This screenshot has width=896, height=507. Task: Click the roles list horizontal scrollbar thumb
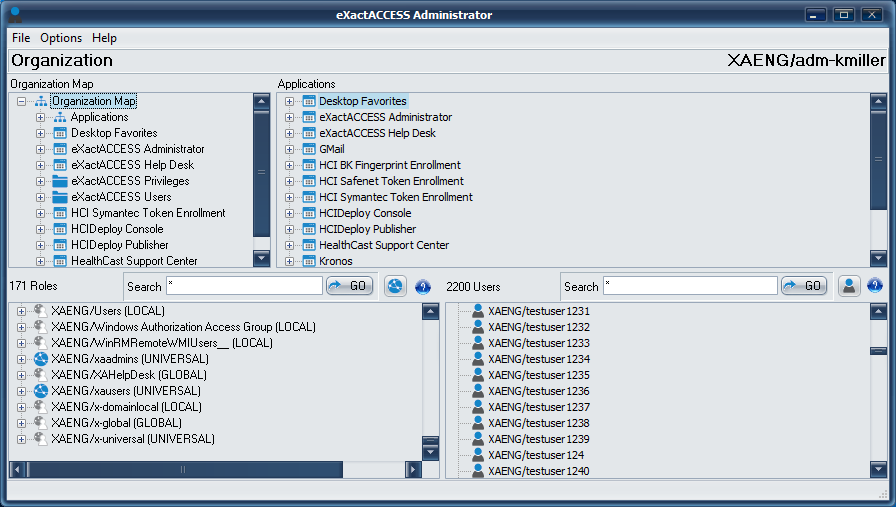(184, 470)
